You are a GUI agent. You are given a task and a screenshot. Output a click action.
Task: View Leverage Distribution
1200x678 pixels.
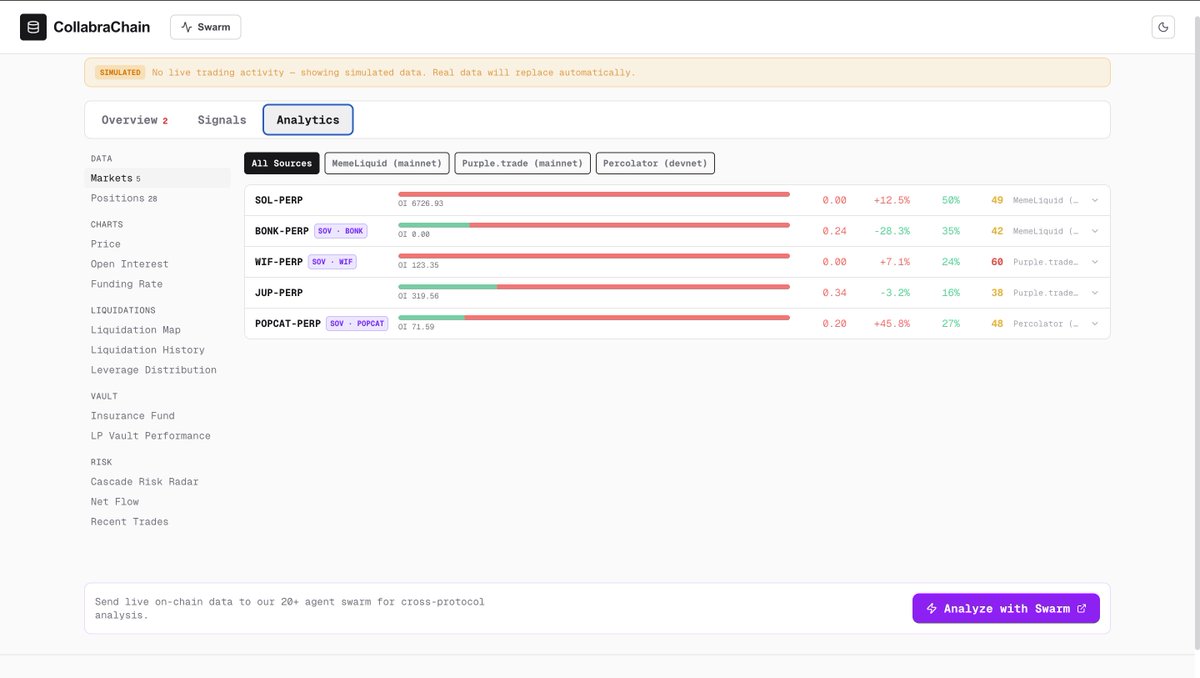click(157, 370)
